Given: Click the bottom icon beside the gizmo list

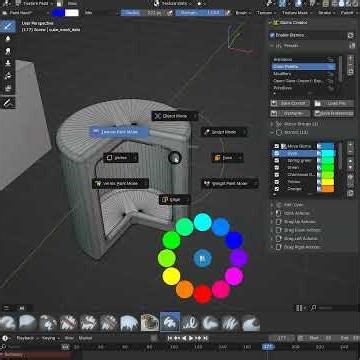Looking at the screenshot, I should pos(351,193).
